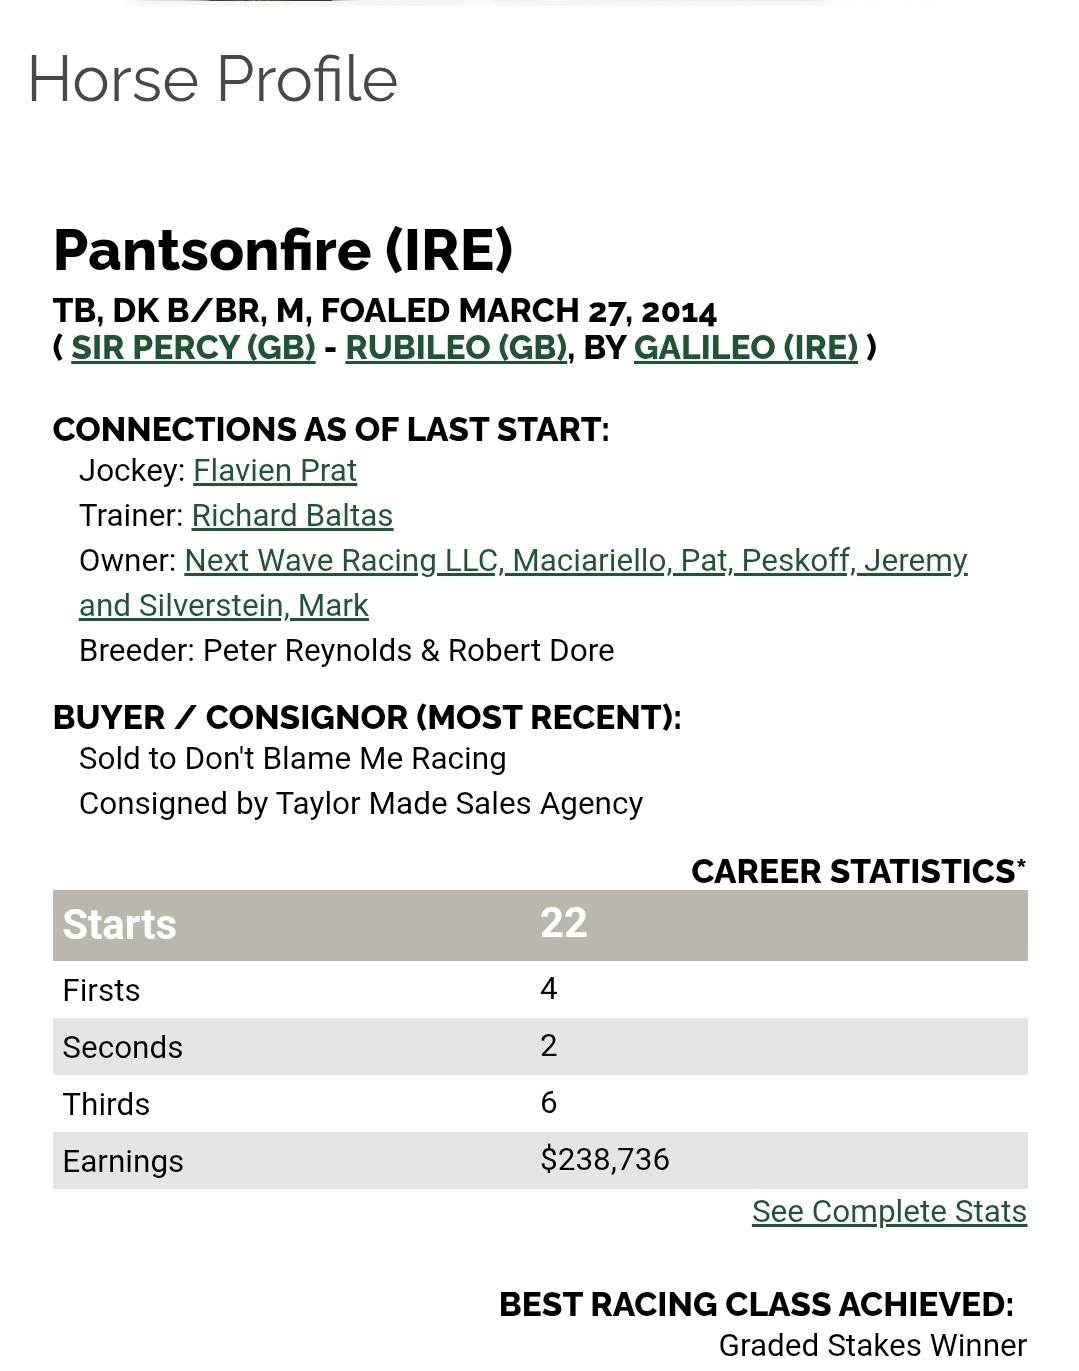The height and width of the screenshot is (1371, 1079).
Task: Follow the GALILEO (IRE) broodmare sire link
Action: (x=745, y=347)
